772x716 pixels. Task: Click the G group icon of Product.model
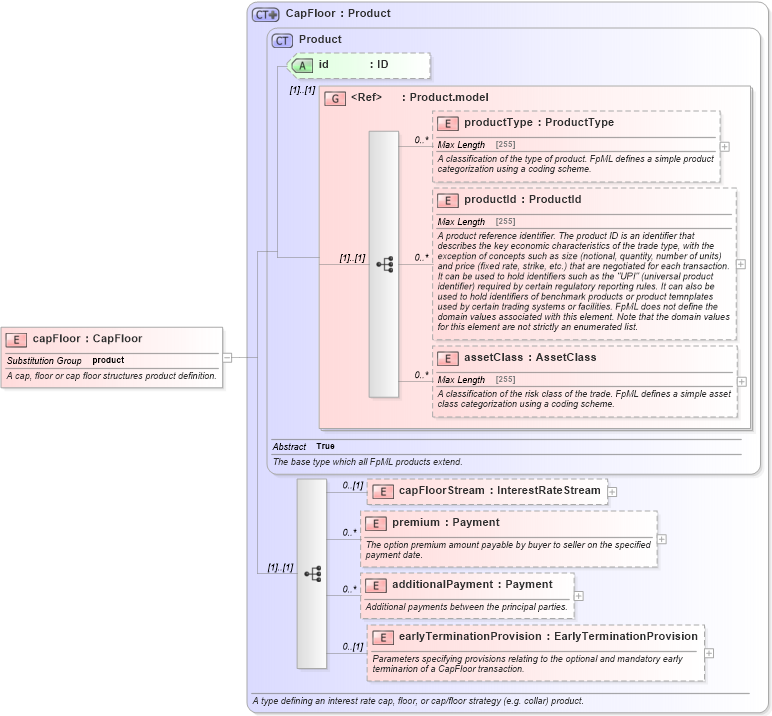pyautogui.click(x=335, y=98)
